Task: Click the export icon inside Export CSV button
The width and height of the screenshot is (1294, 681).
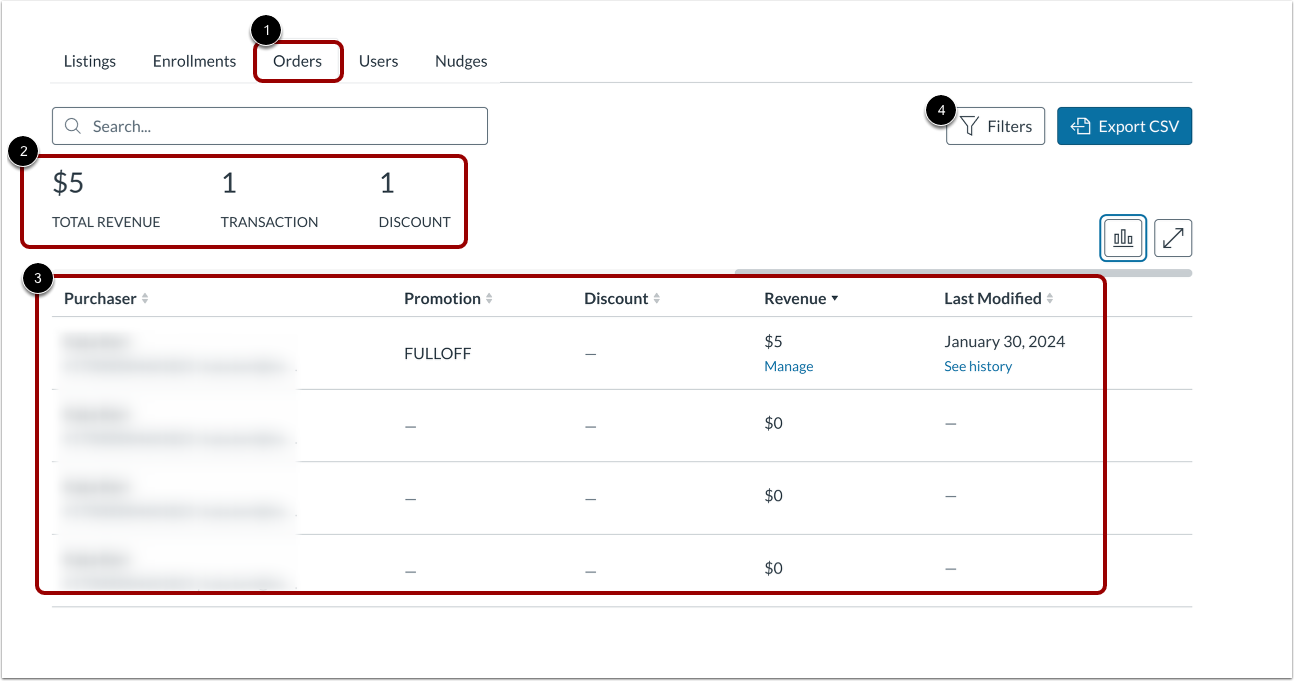Action: 1080,126
